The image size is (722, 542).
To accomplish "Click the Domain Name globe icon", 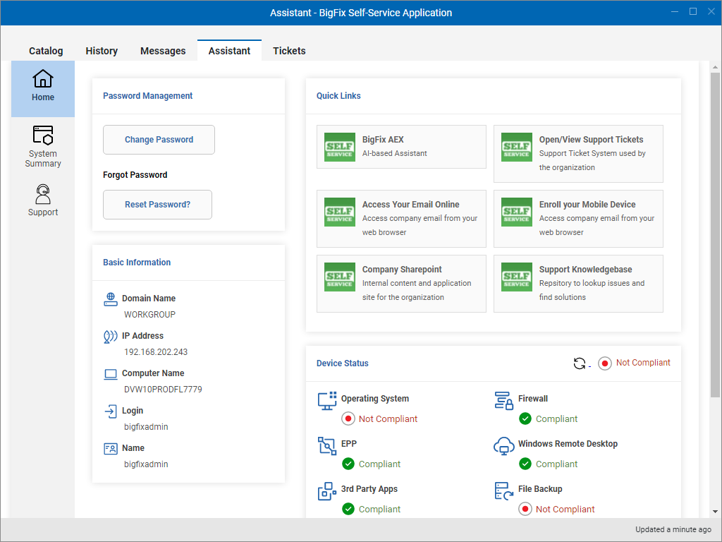I will 111,299.
